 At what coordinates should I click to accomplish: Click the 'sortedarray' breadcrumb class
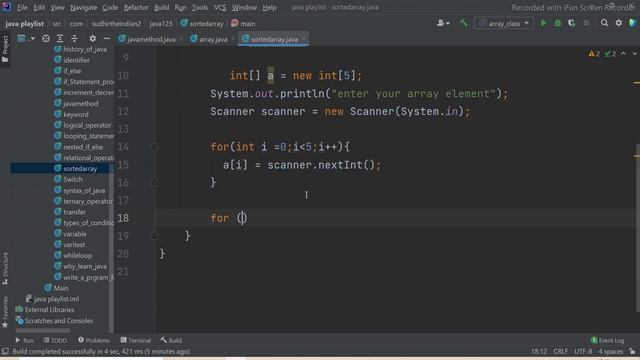tap(202, 24)
